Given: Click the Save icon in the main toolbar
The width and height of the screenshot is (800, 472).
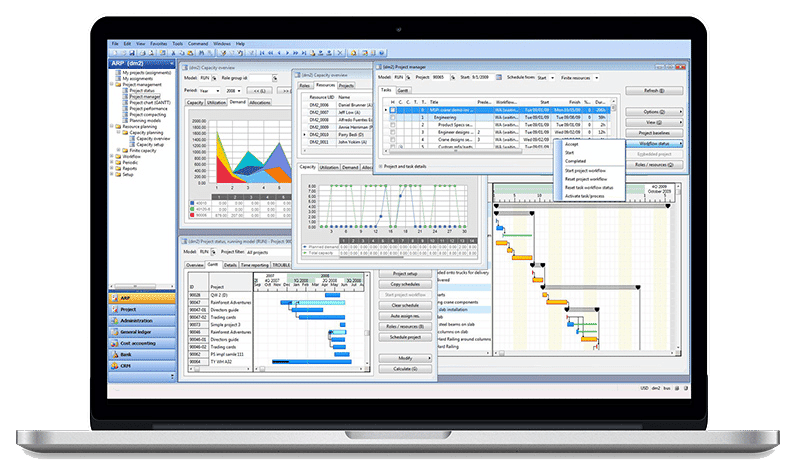Looking at the screenshot, I should (x=131, y=53).
